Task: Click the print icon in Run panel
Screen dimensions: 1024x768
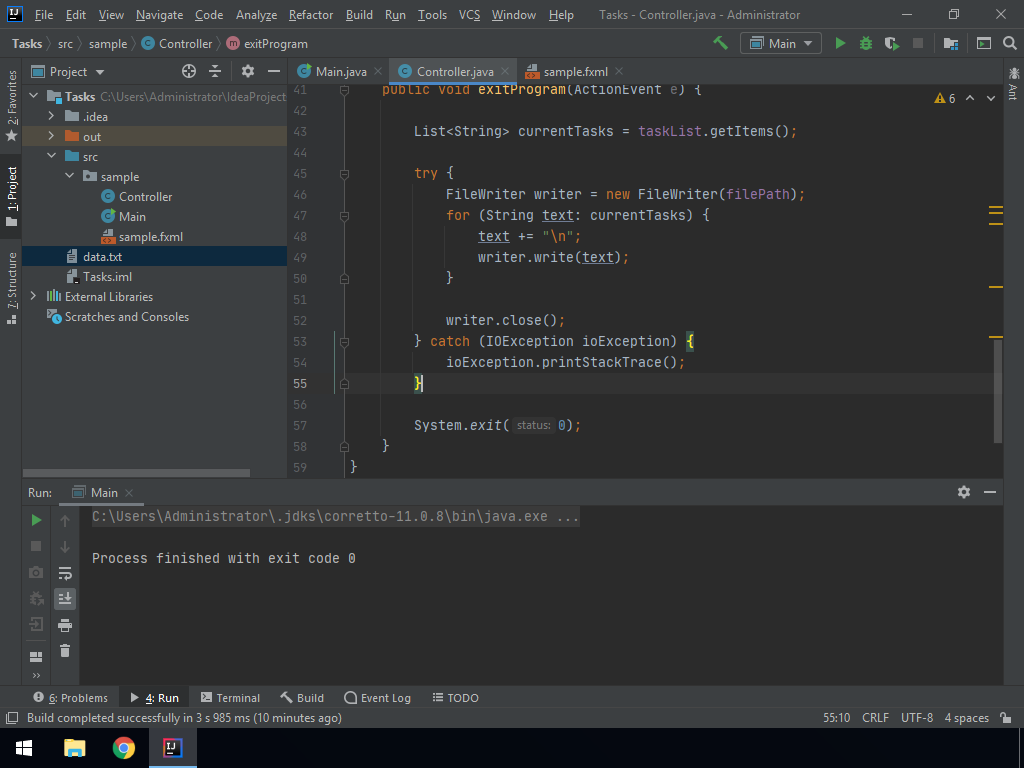Action: click(x=65, y=626)
